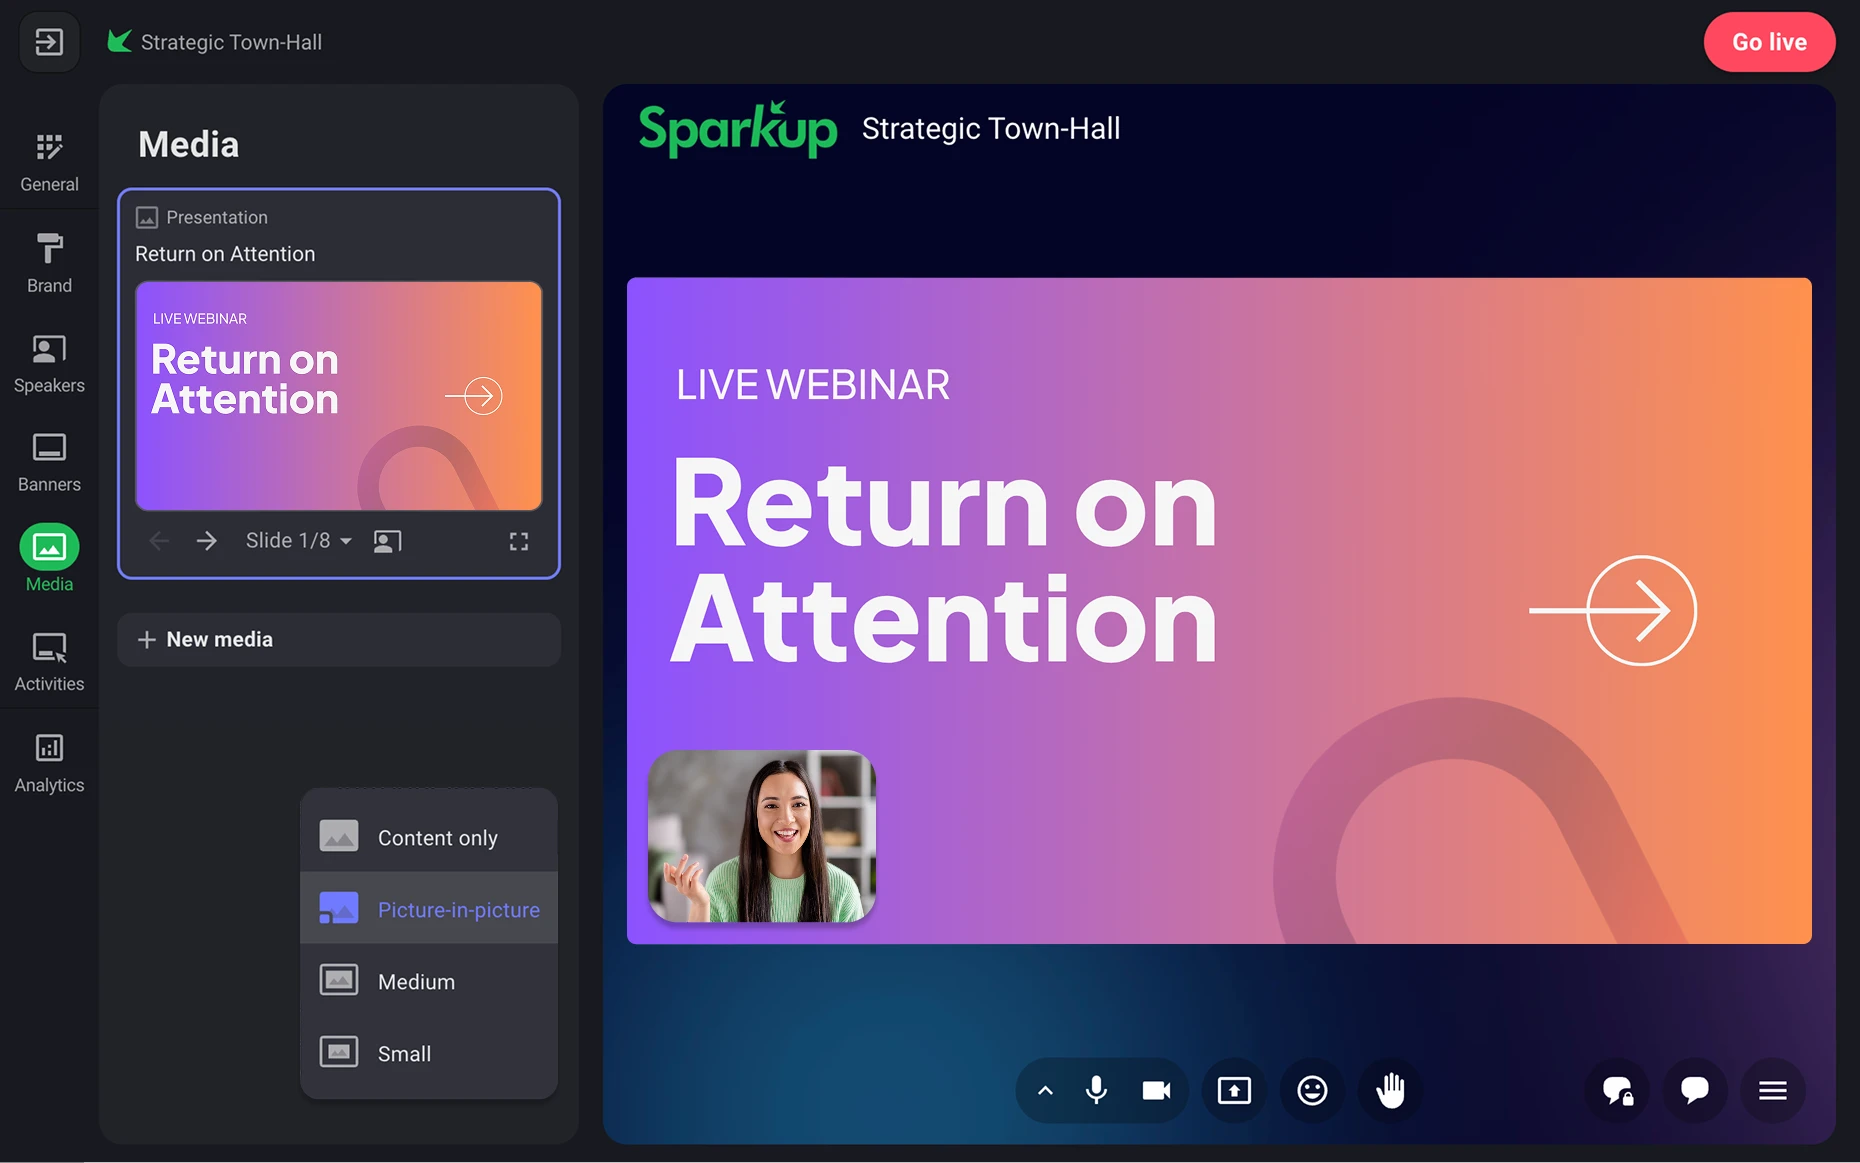Open the emoji reactions
1860x1163 pixels.
pos(1312,1090)
